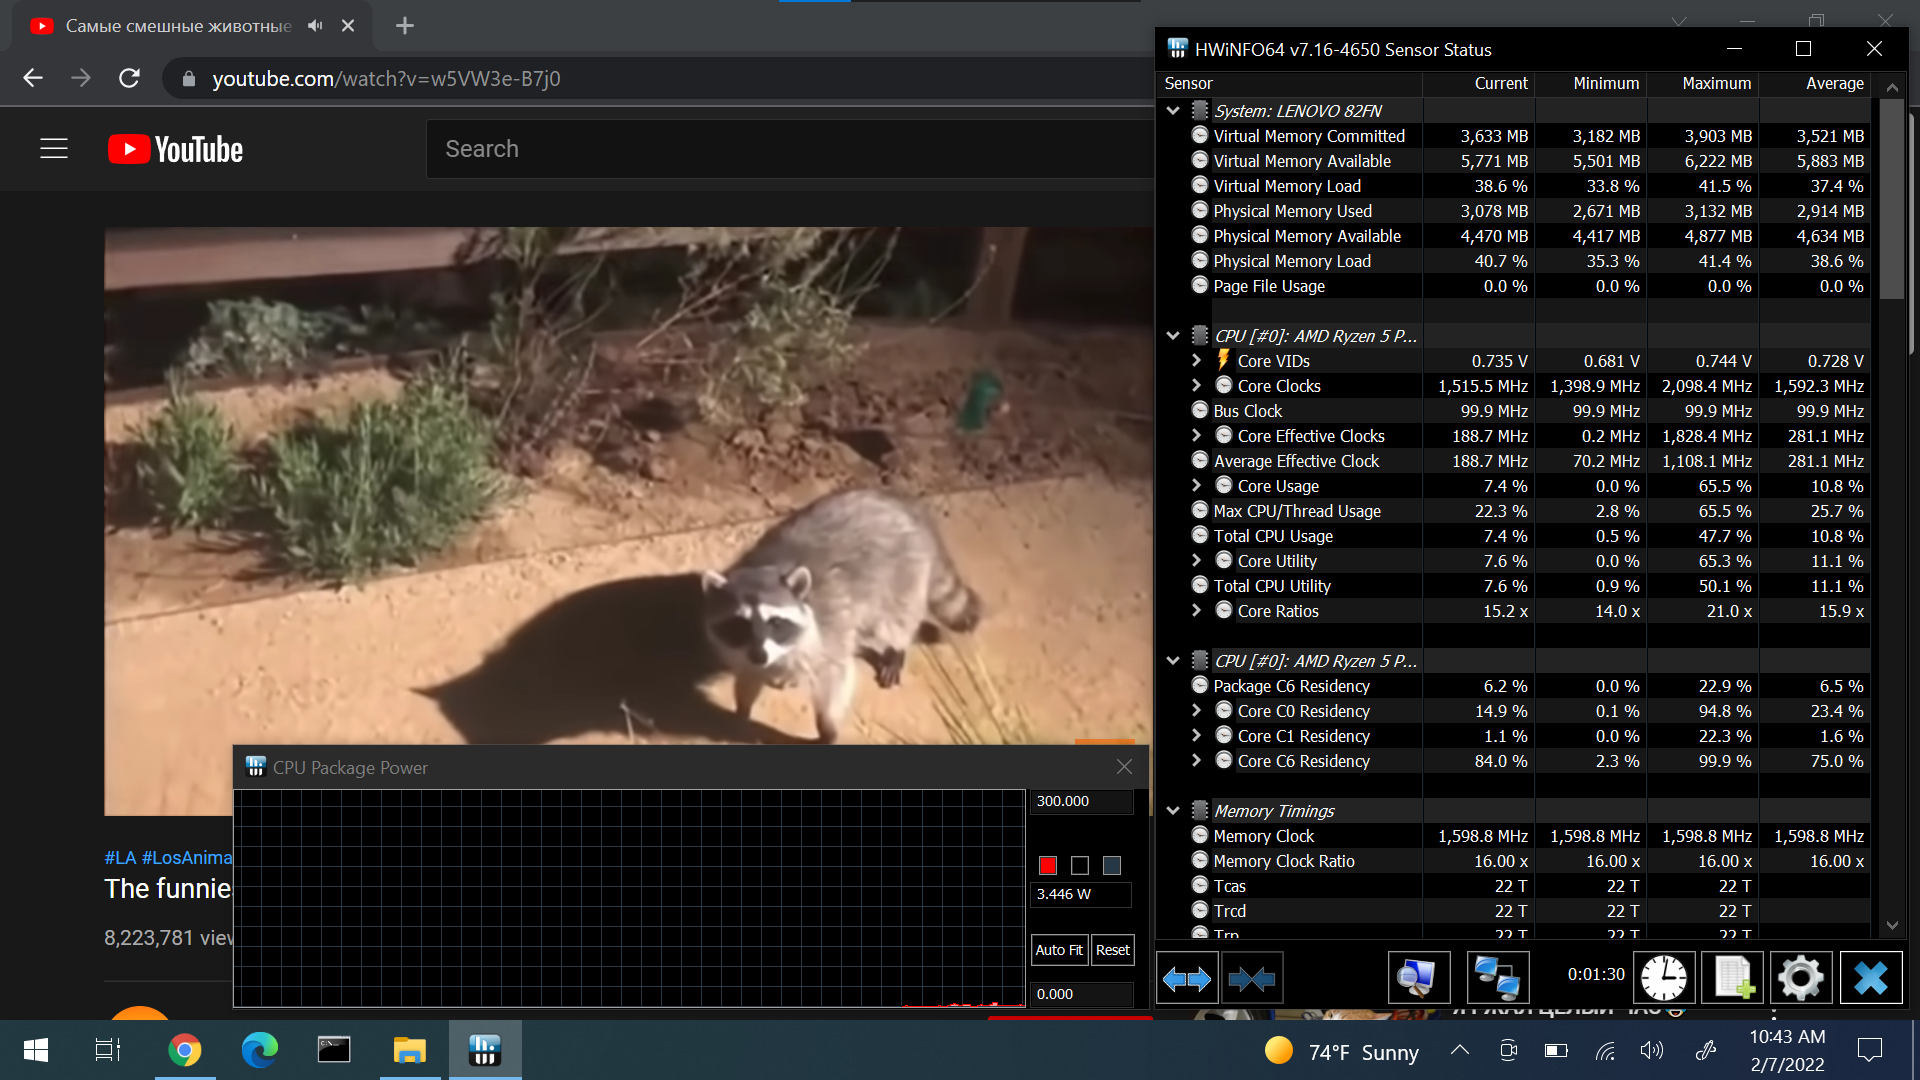Click the Maximum column header

click(x=1716, y=84)
